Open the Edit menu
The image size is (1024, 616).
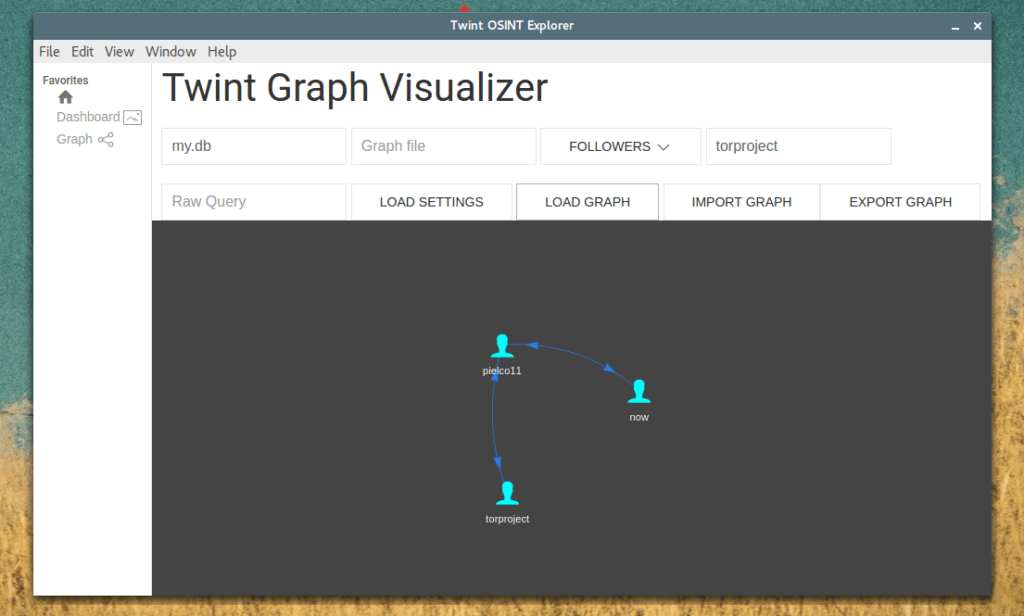pyautogui.click(x=82, y=52)
